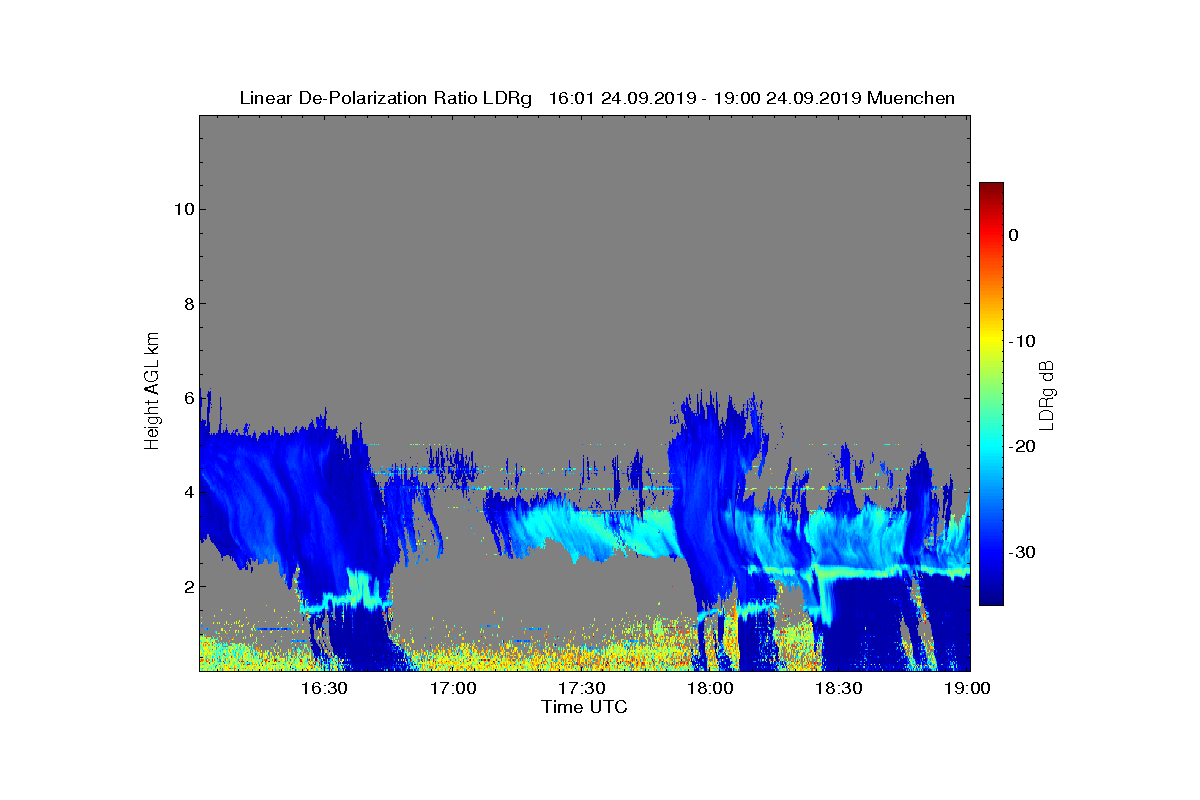1200x800 pixels.
Task: Click the colorbar value label -20
Action: click(1021, 447)
